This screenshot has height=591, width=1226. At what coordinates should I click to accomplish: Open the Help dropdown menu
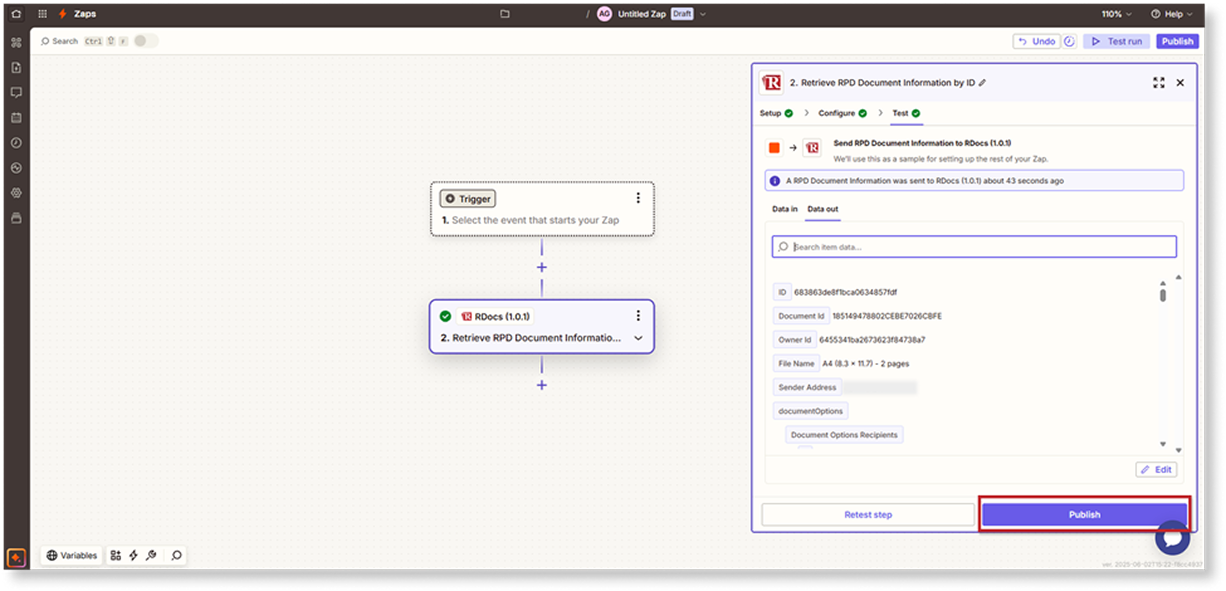(x=1171, y=14)
